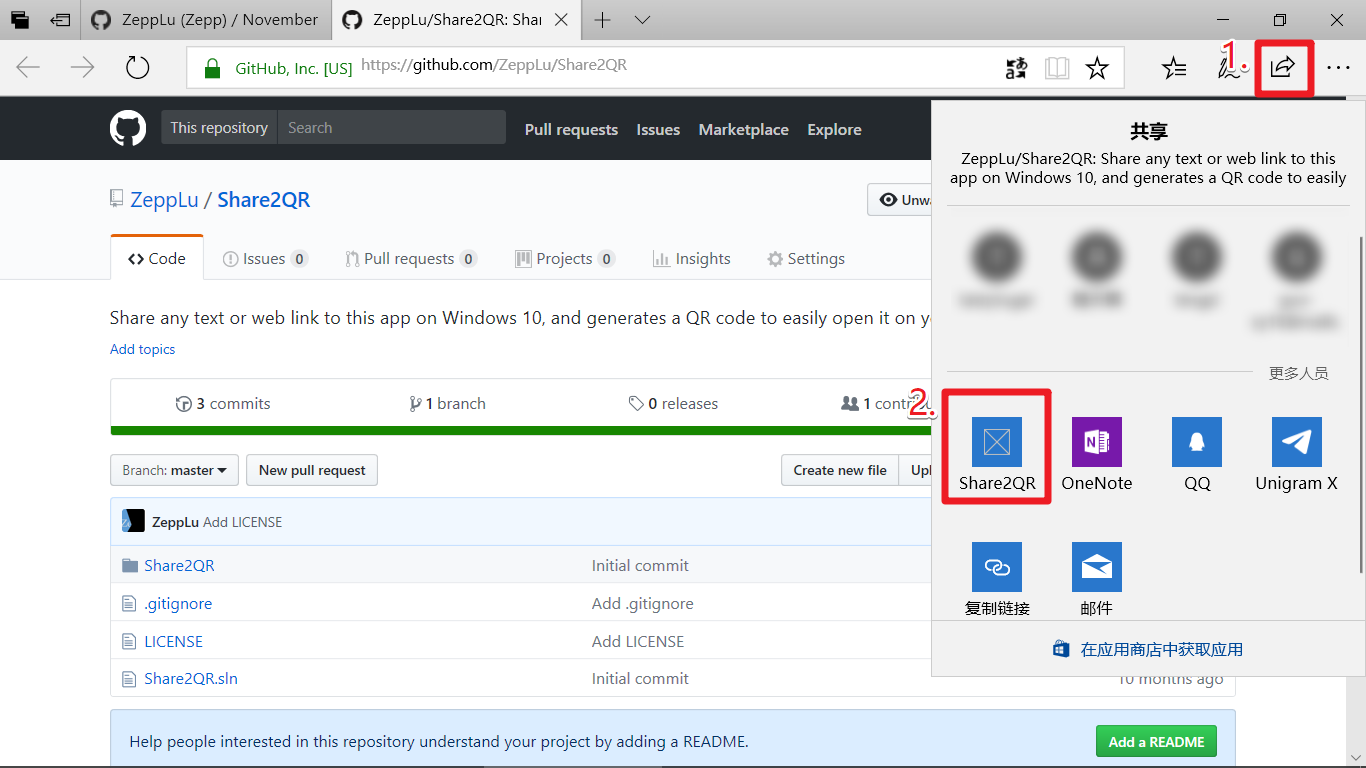Open the ZeppLu owner link
Screen dimensions: 1366x768
[x=164, y=199]
